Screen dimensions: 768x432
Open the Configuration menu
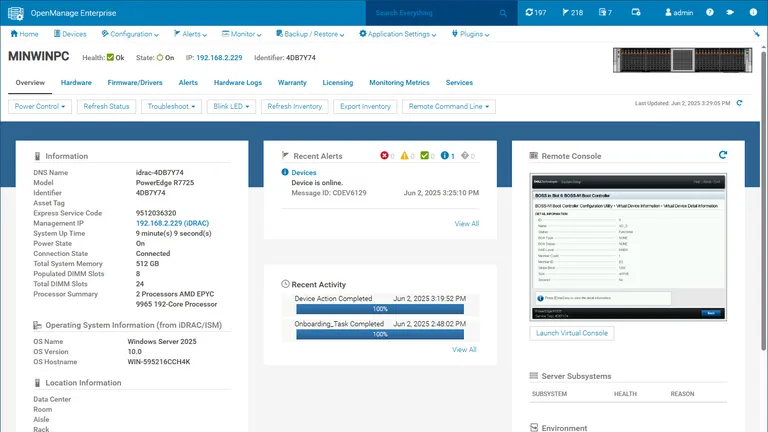(130, 34)
